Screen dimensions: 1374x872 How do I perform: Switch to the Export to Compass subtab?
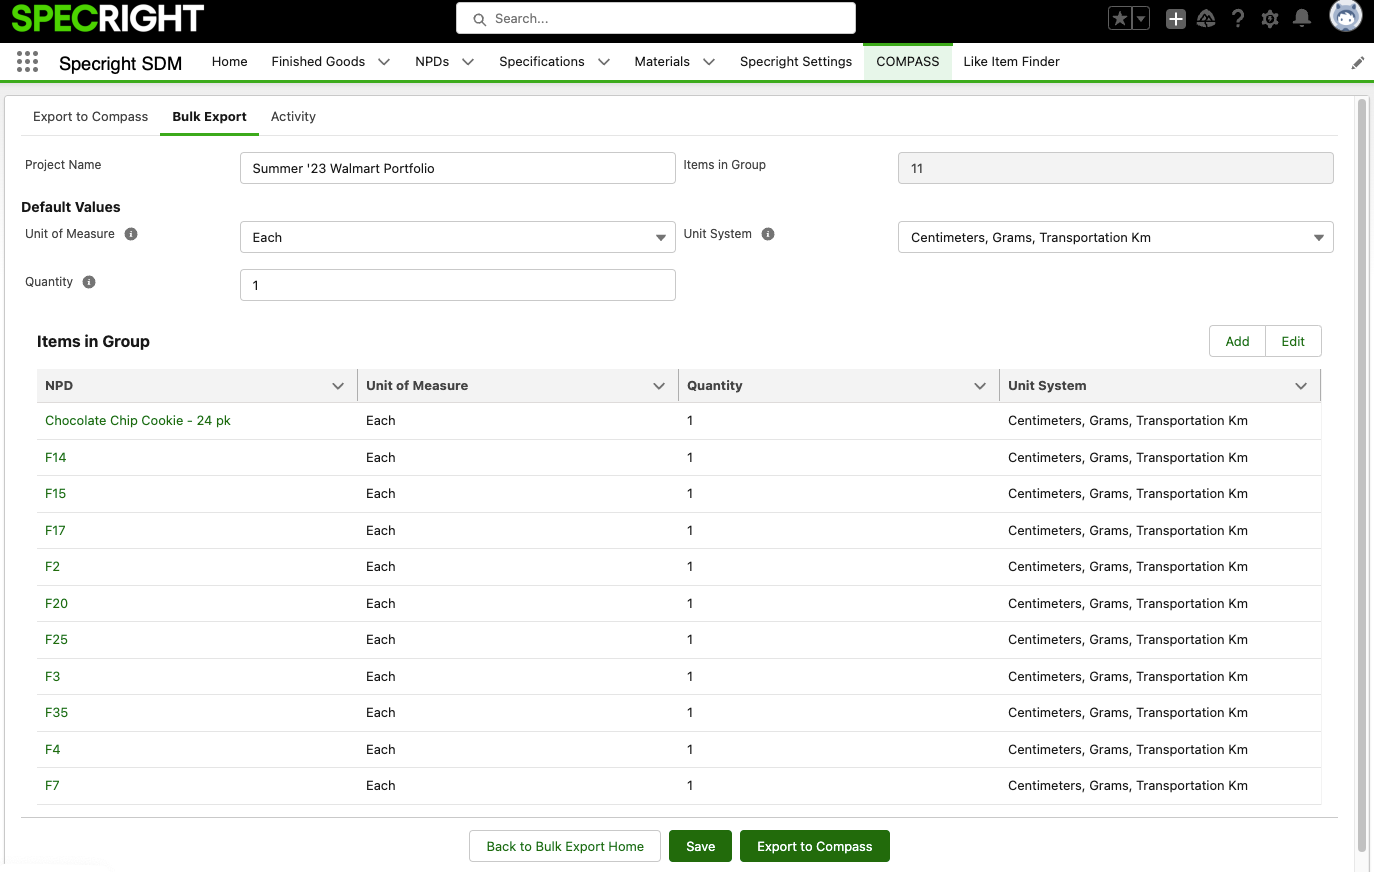click(x=90, y=117)
